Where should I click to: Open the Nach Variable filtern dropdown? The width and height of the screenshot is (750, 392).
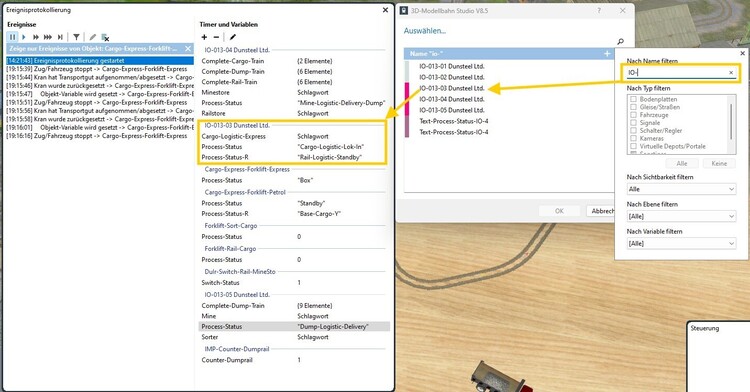(x=681, y=244)
